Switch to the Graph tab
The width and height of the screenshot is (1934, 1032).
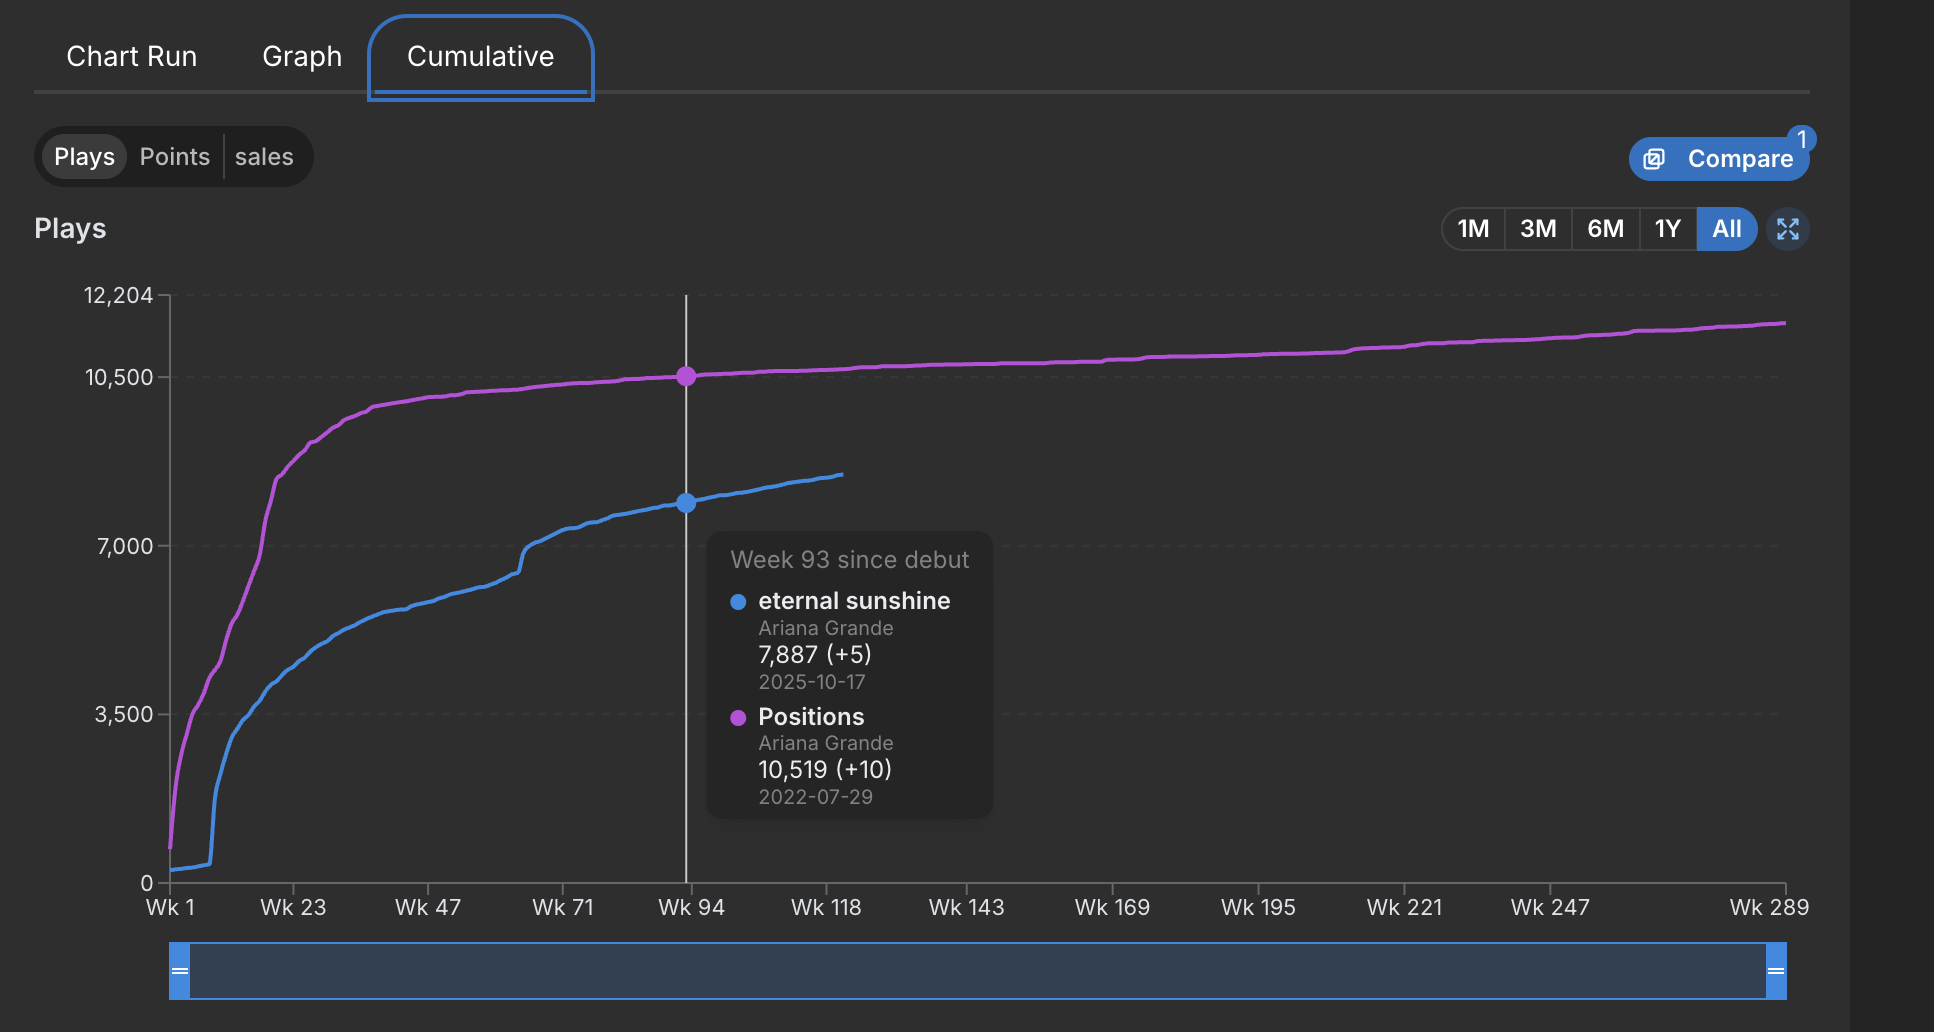click(x=302, y=56)
